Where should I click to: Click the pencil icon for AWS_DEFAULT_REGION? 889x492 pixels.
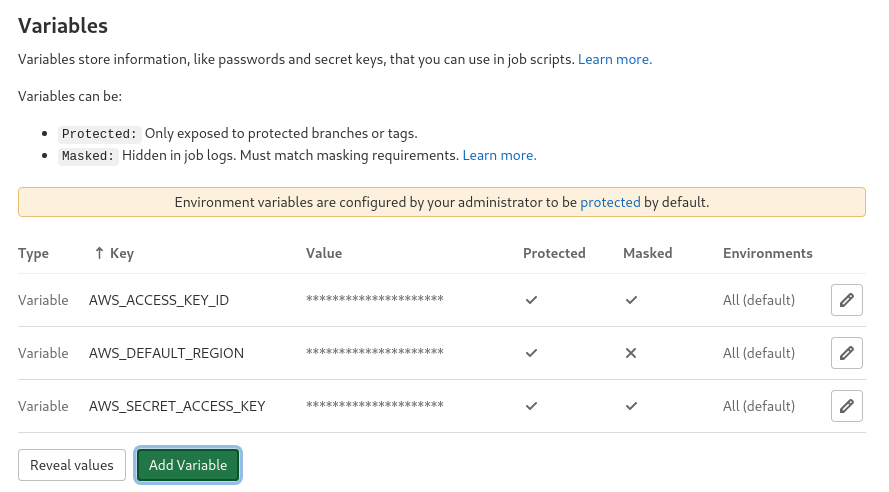[x=846, y=353]
